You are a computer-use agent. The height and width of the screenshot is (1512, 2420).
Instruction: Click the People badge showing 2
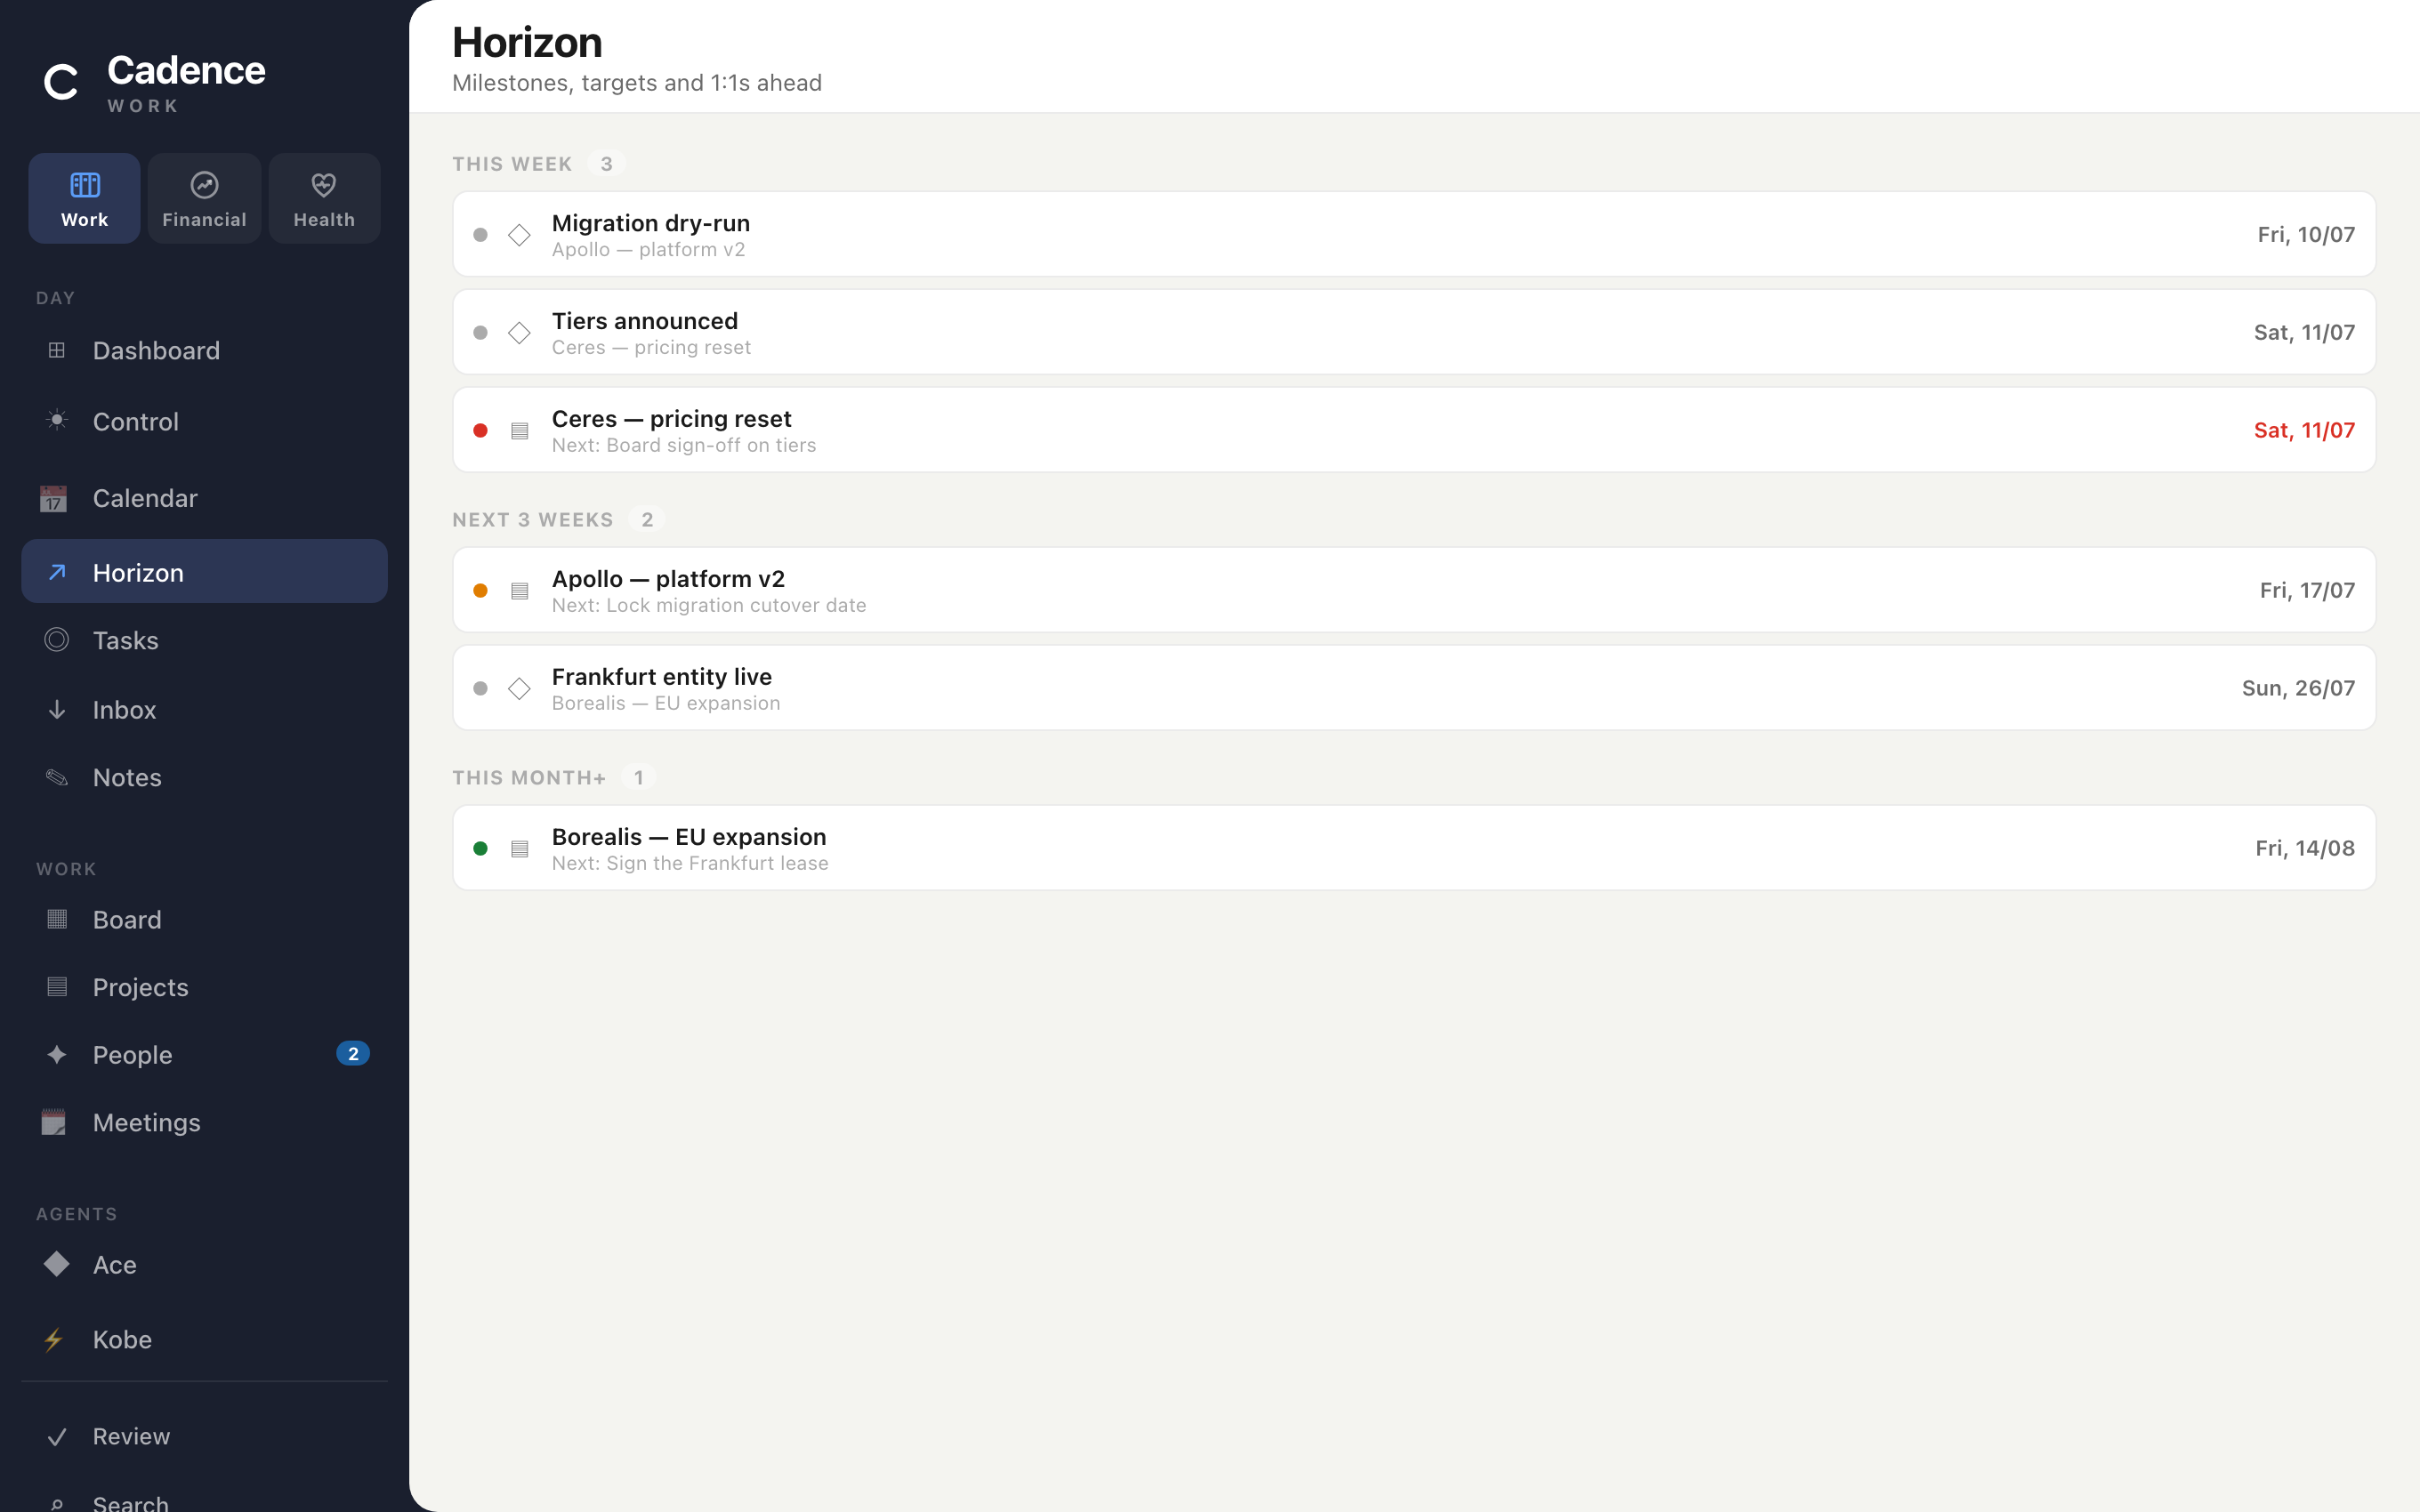click(353, 1054)
